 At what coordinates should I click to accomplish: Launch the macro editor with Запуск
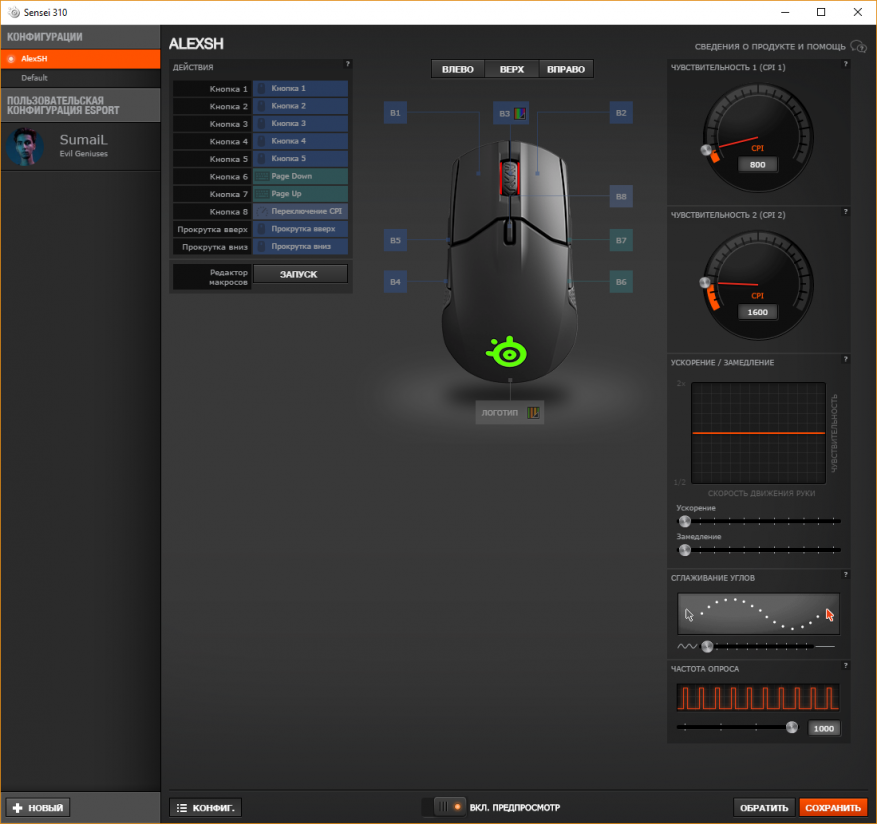click(x=300, y=274)
